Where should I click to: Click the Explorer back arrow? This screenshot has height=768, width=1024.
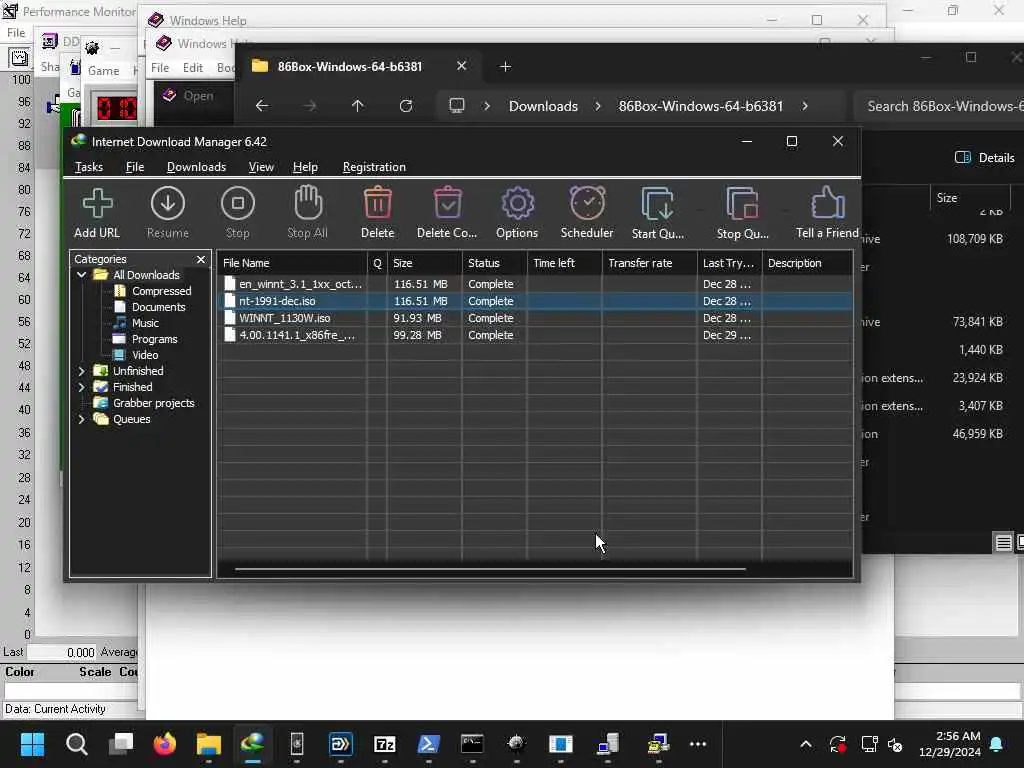(x=262, y=106)
